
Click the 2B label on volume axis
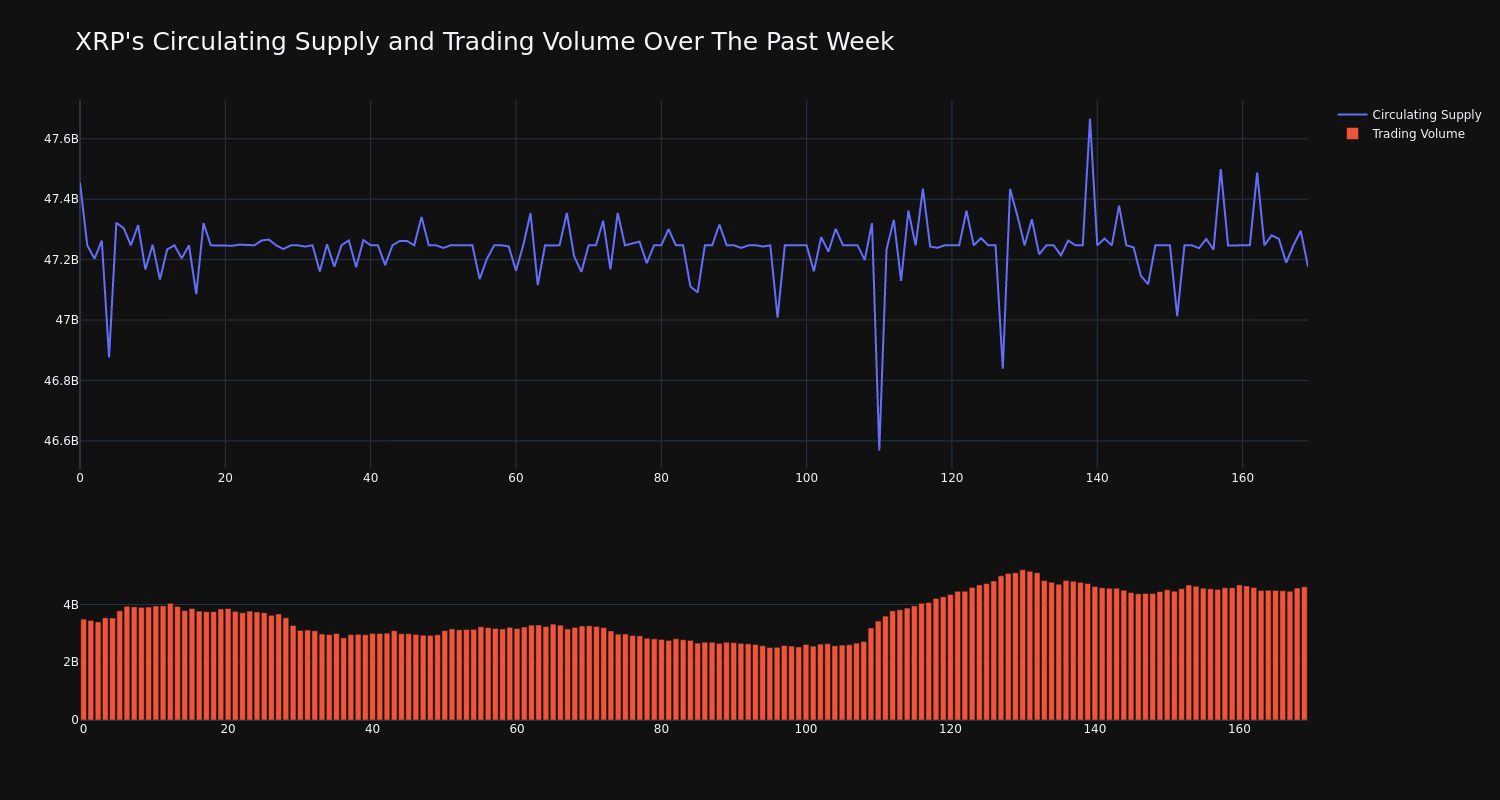tap(71, 662)
